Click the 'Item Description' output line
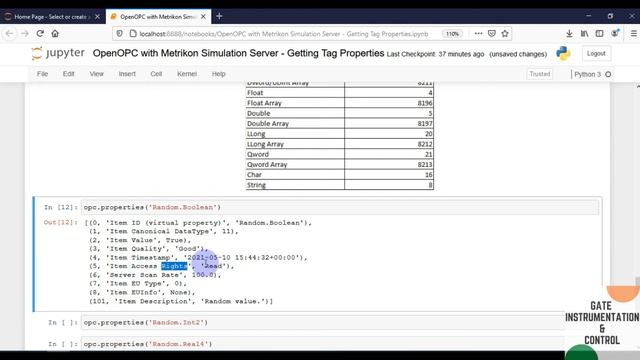 point(181,301)
